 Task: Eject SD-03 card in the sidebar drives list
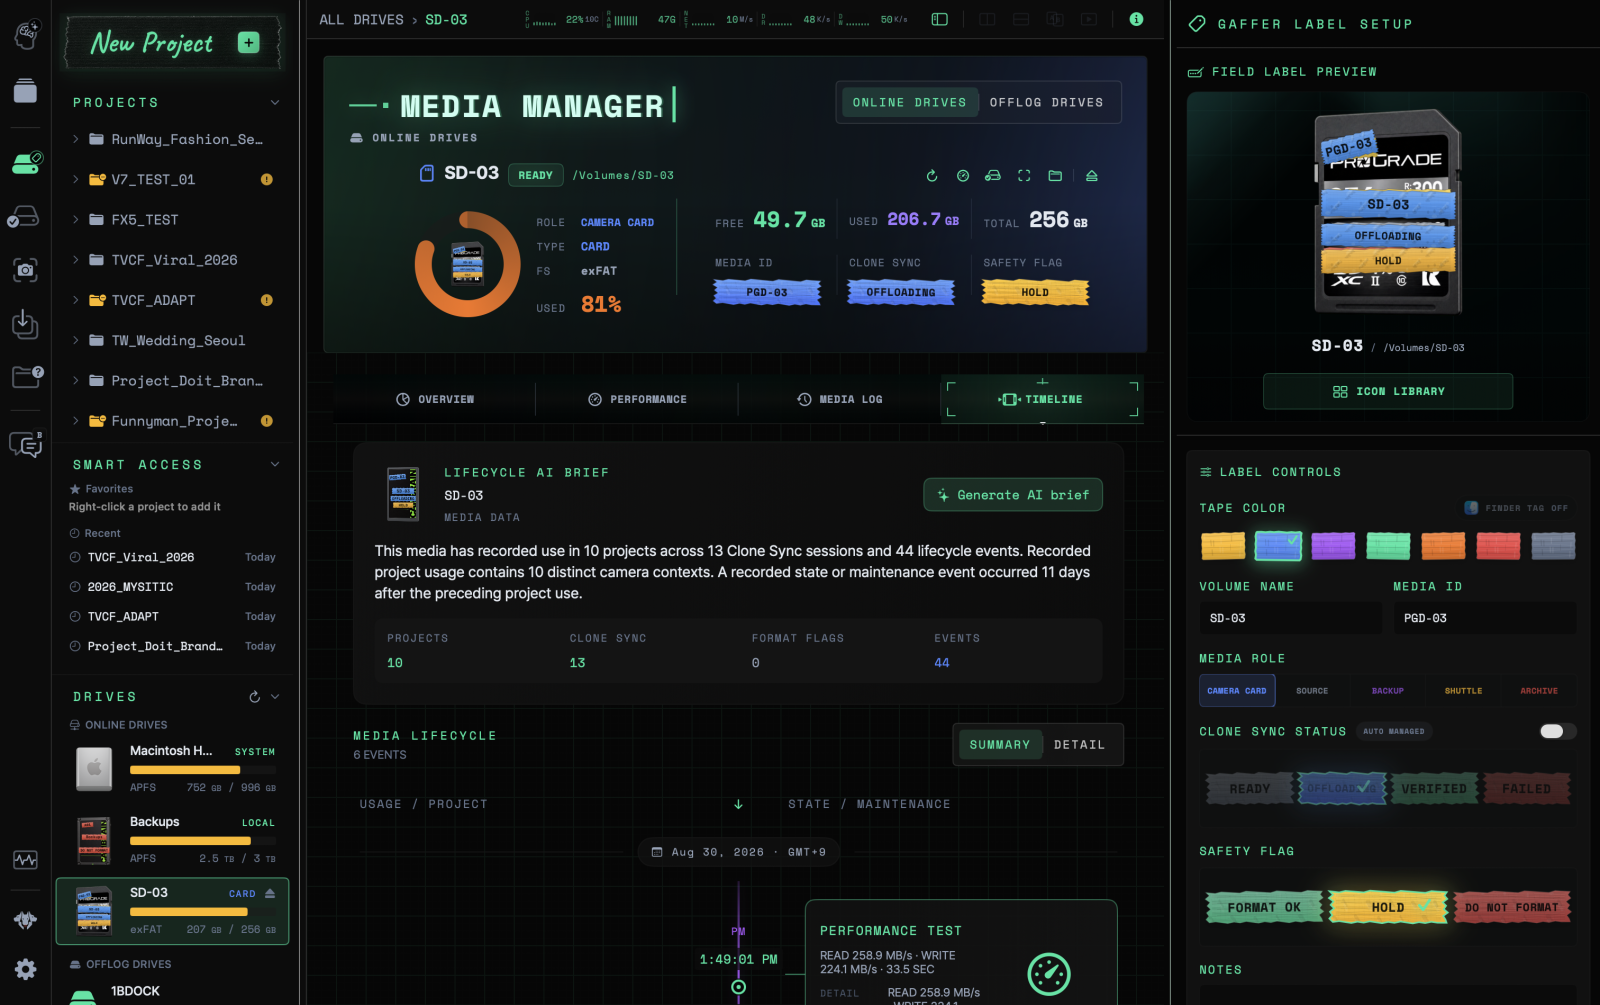coord(270,893)
